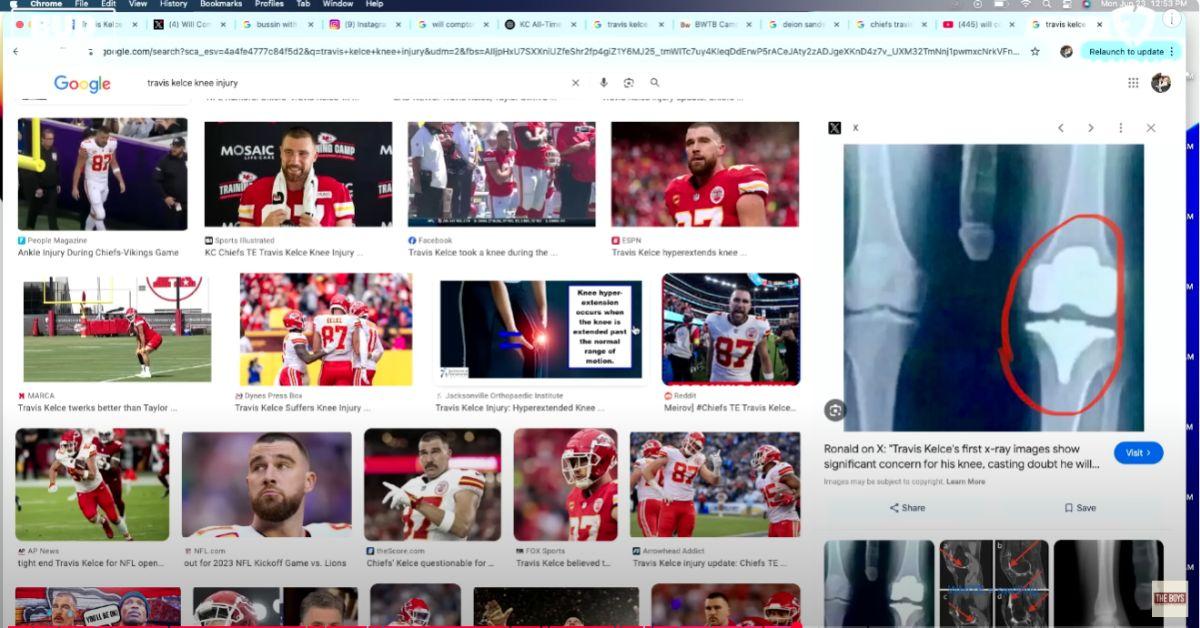Open ESPN hyperextends knee thumbnail
This screenshot has height=628, width=1200.
(x=705, y=175)
